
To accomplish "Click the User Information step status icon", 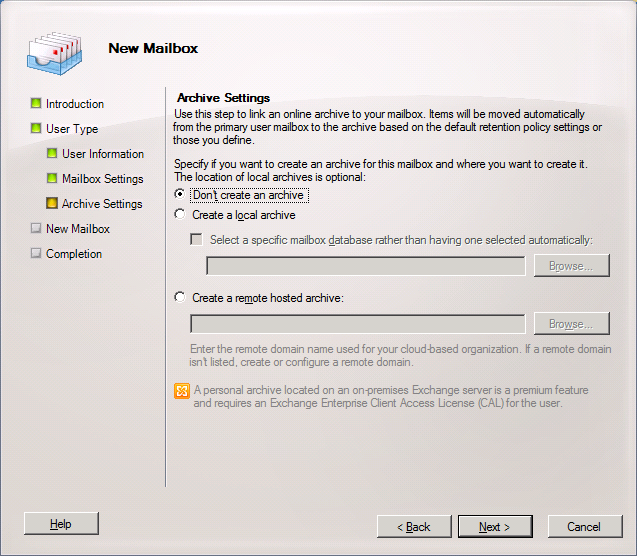I will tap(52, 154).
